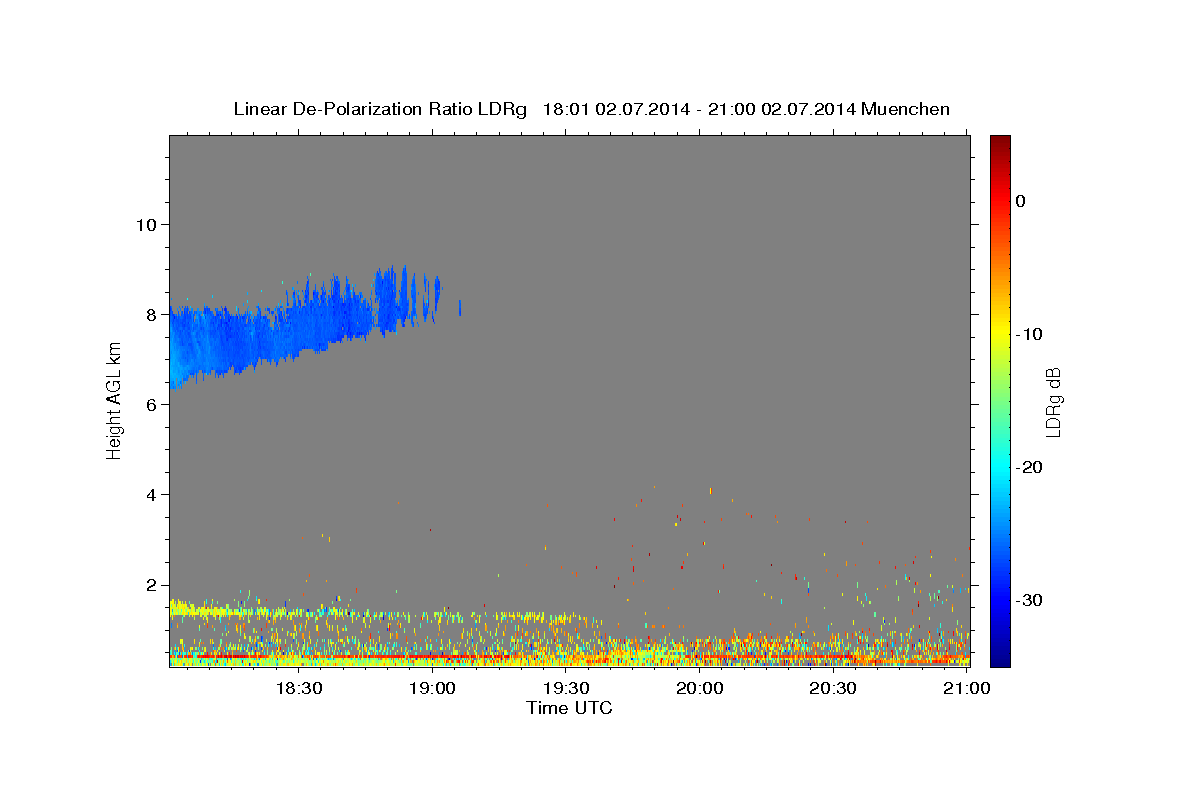This screenshot has width=1200, height=800.
Task: Click the "Height AGL km" axis label
Action: 114,401
